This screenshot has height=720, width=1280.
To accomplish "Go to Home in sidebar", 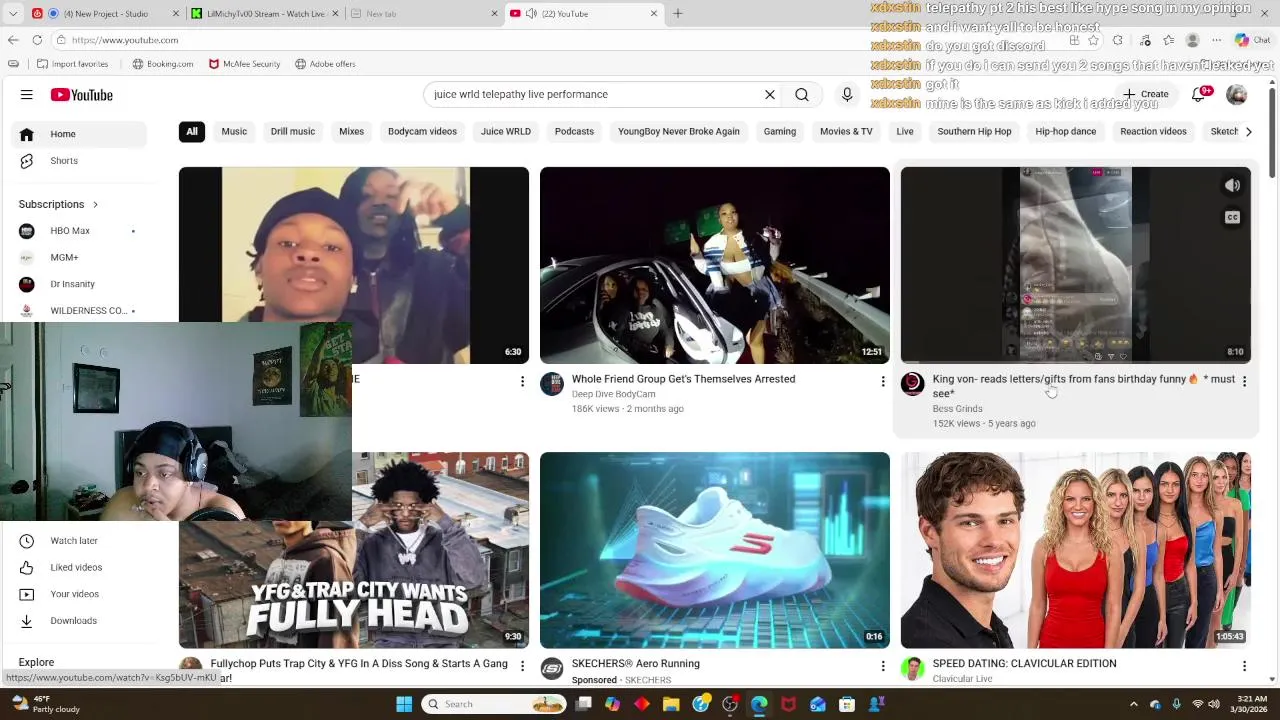I will pos(80,134).
